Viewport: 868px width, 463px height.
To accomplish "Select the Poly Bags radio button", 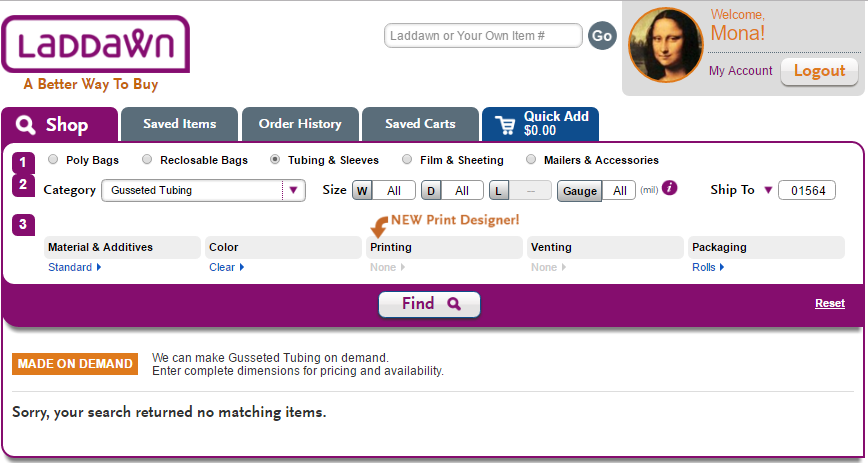I will click(53, 160).
